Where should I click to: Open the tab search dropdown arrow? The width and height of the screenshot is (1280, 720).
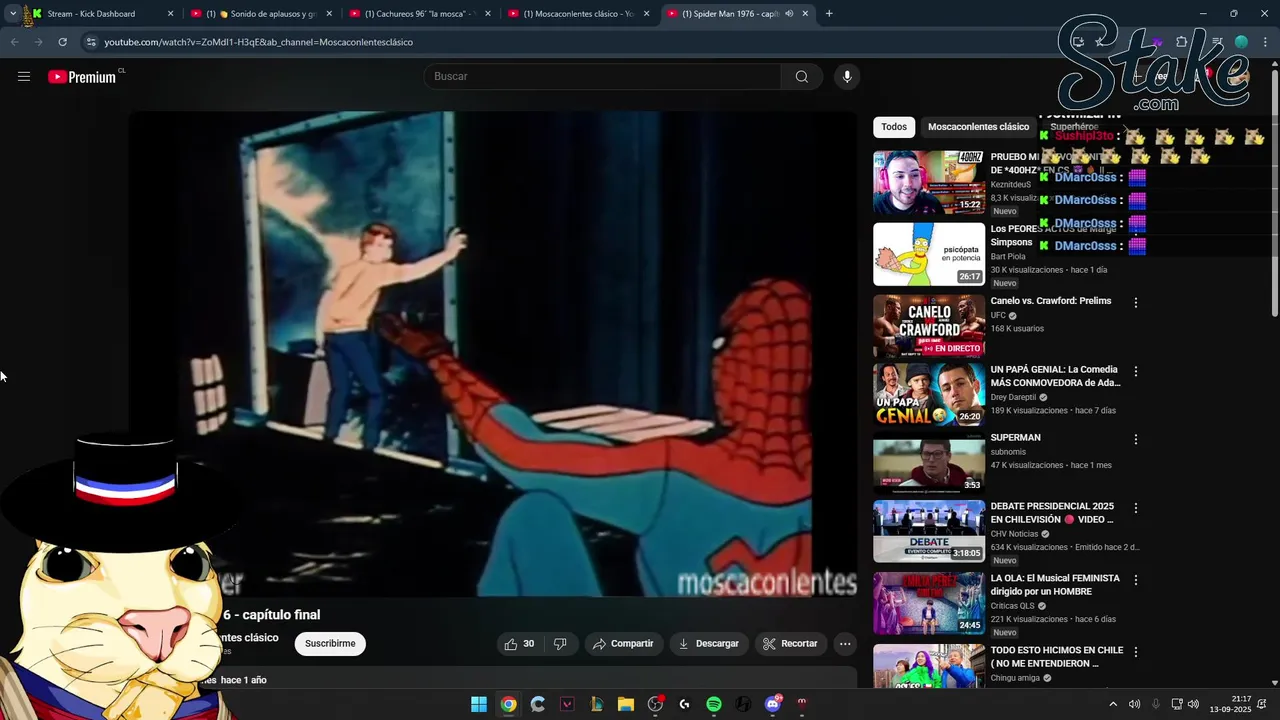[x=12, y=14]
